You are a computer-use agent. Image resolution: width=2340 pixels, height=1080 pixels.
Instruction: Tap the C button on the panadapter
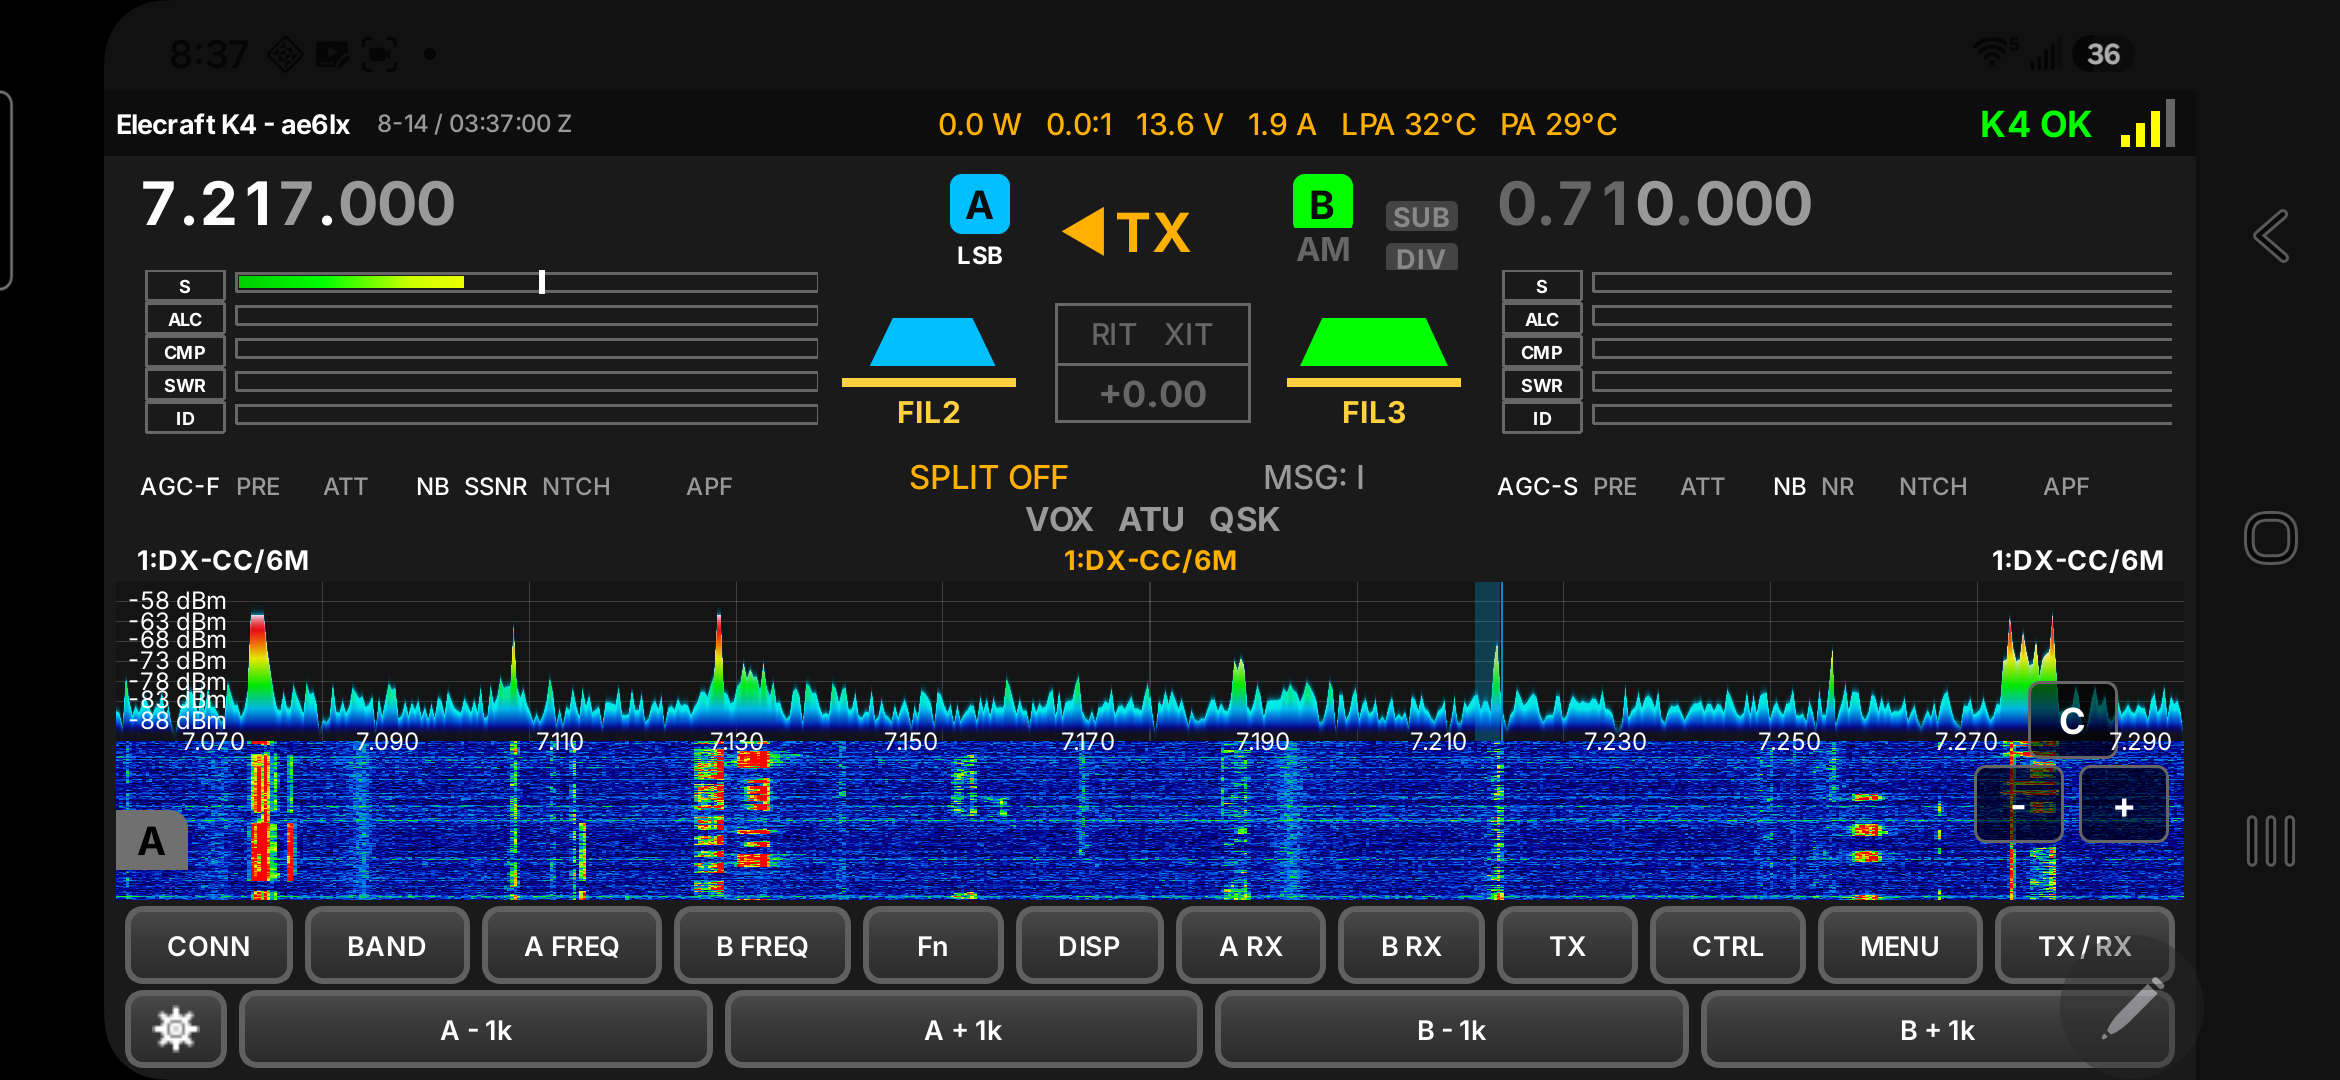point(2072,720)
